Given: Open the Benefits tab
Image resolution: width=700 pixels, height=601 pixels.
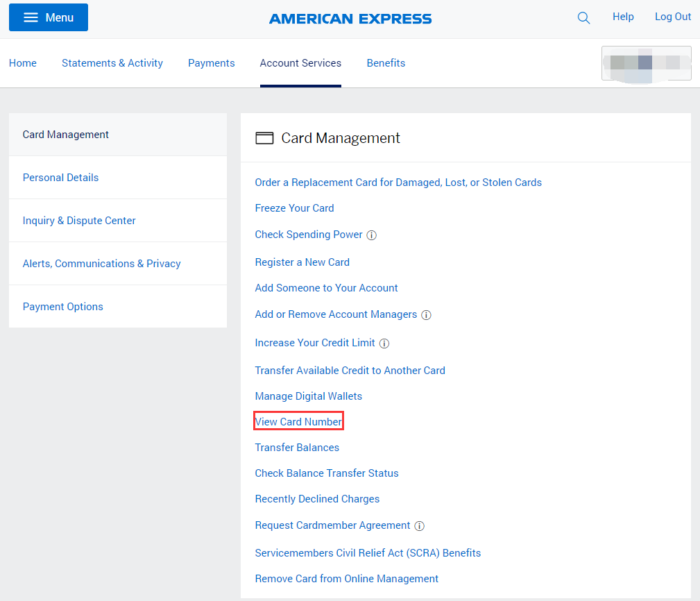Looking at the screenshot, I should (386, 63).
